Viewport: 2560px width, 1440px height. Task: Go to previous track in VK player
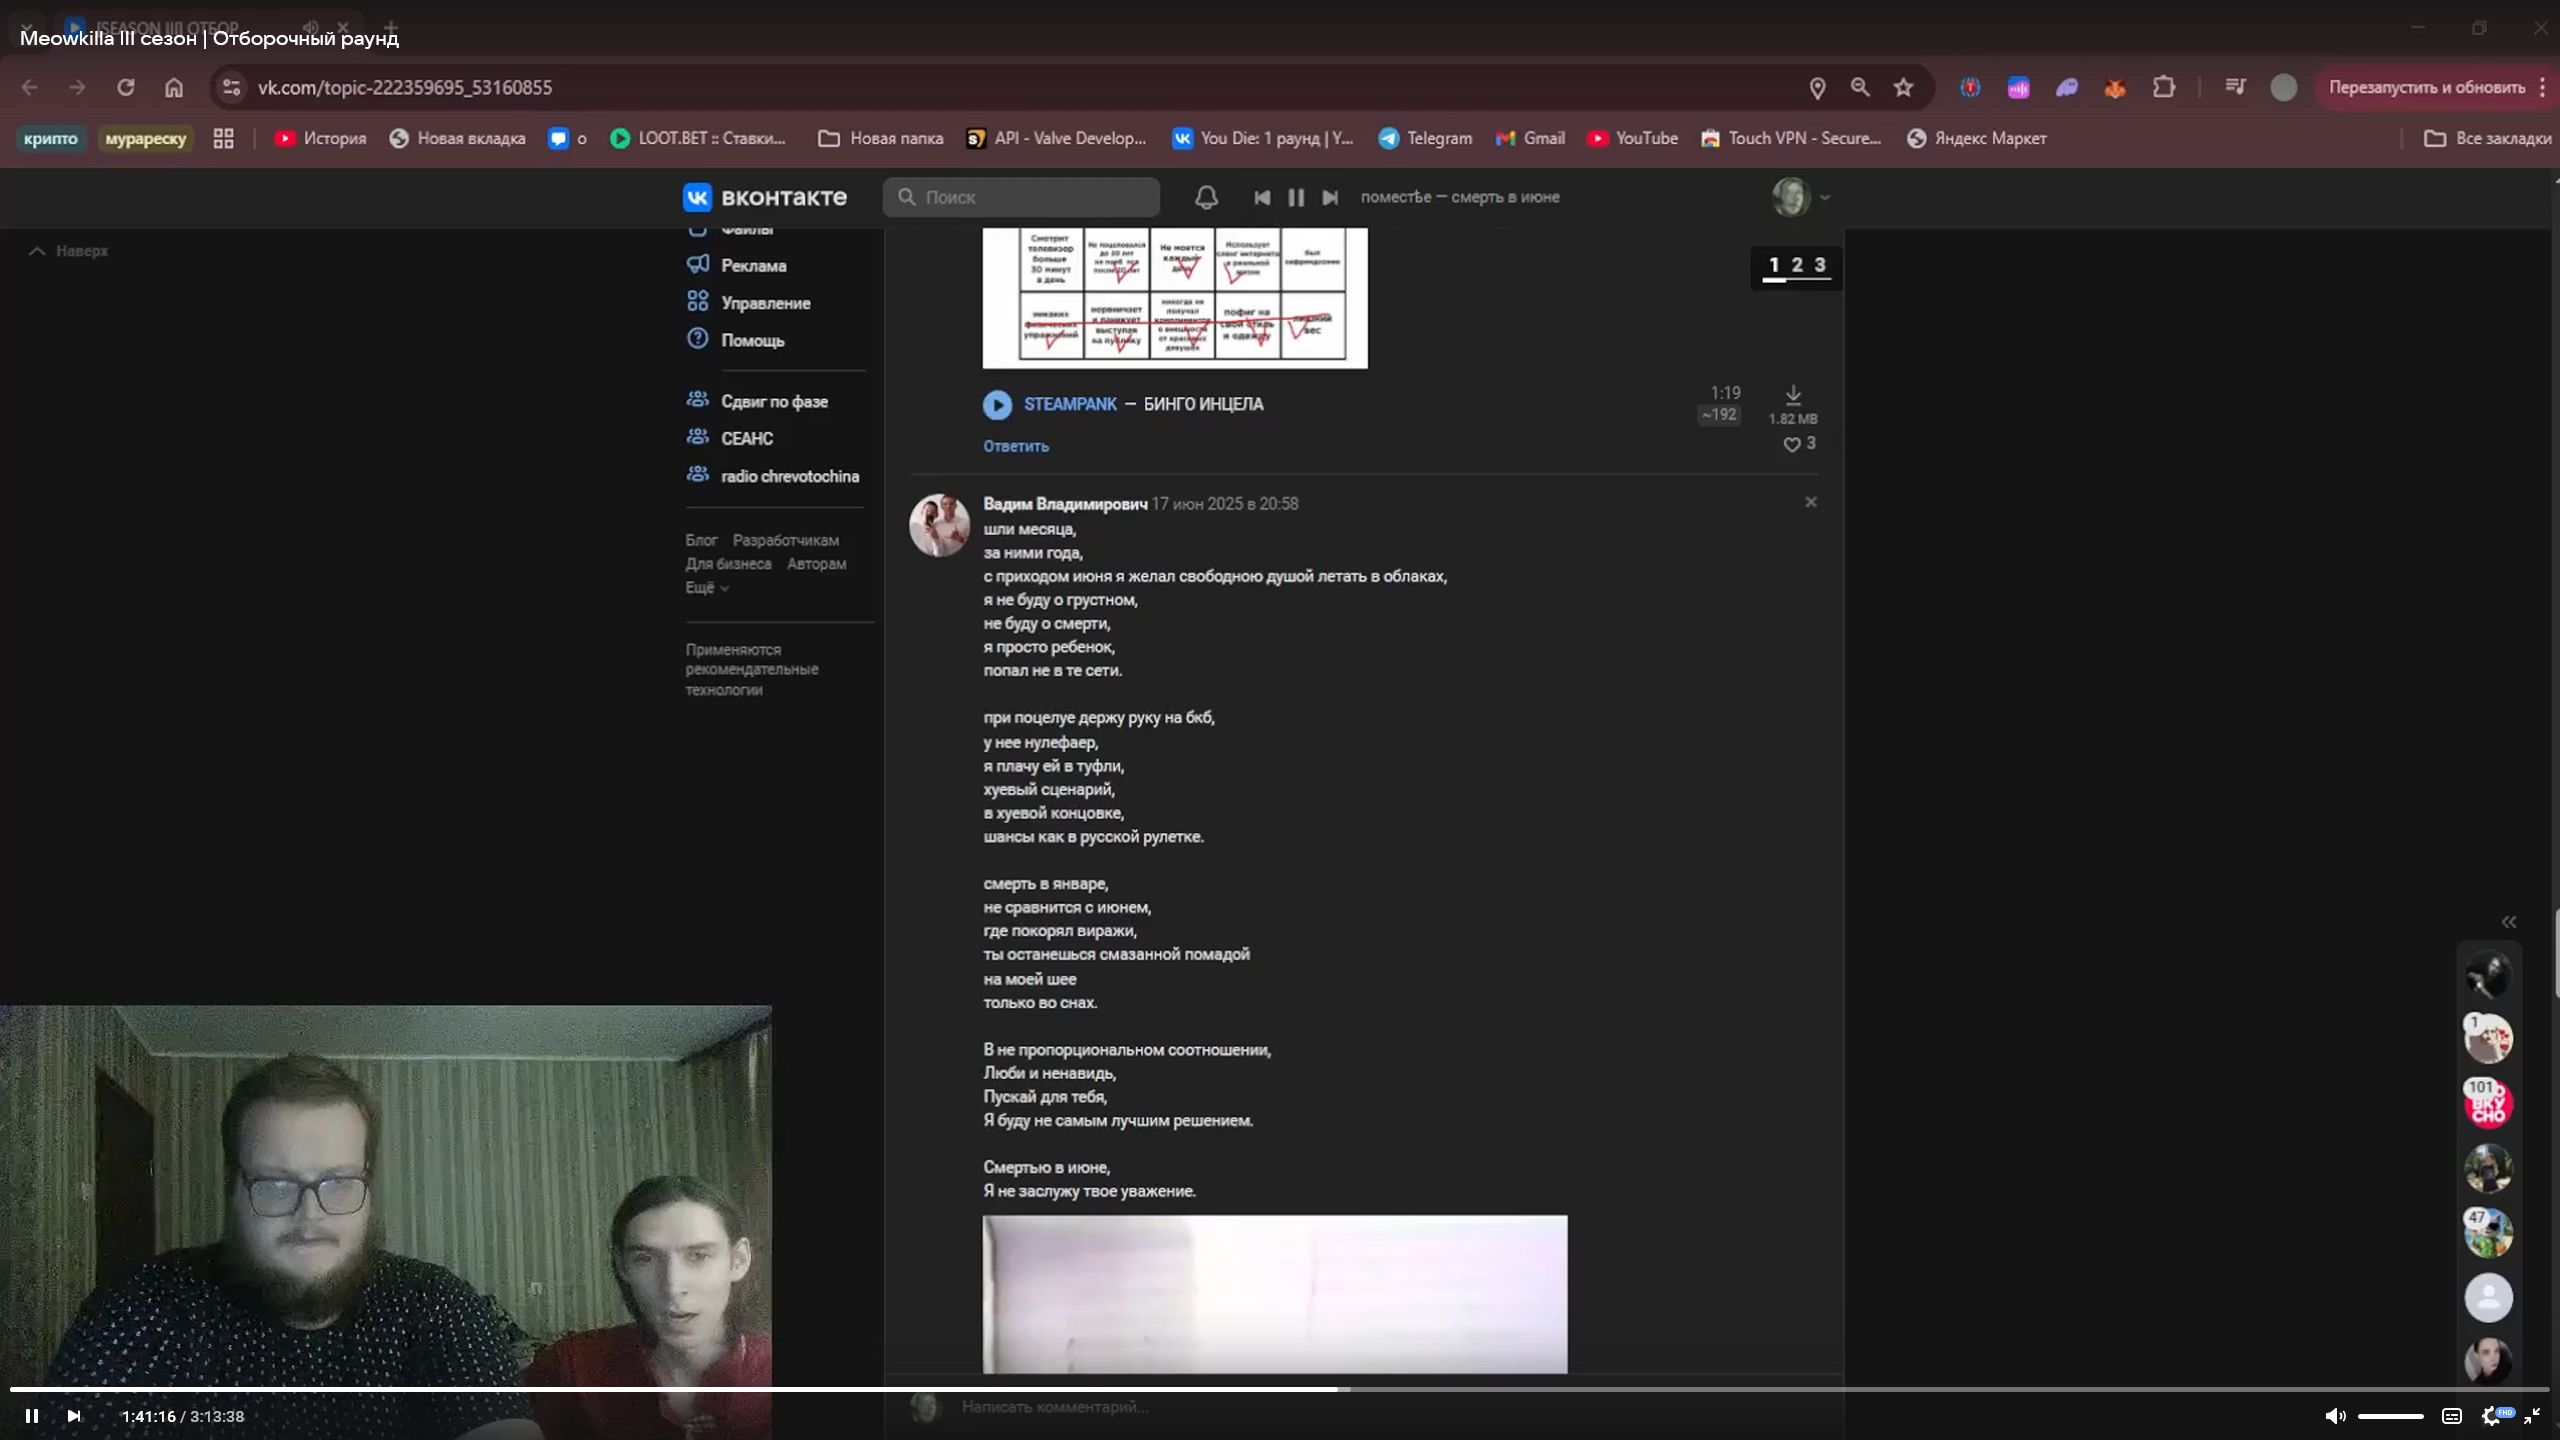(x=1262, y=197)
